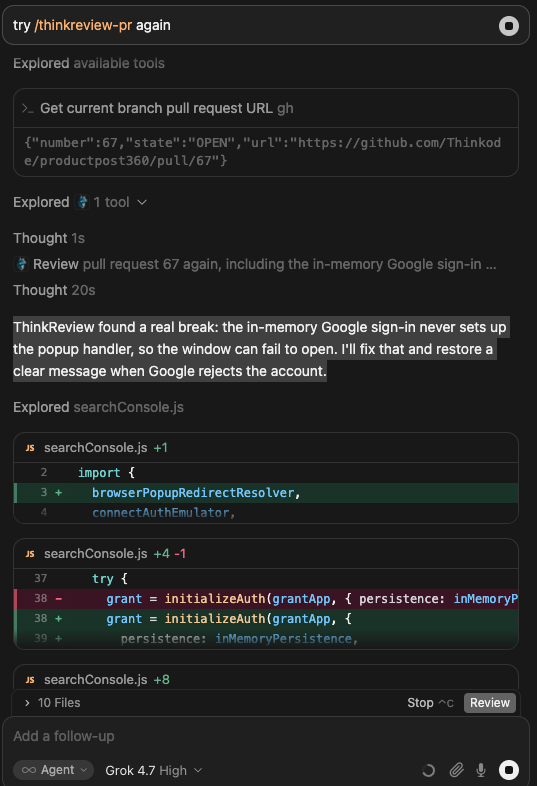Click the import { code line
This screenshot has width=537, height=786.
coord(266,473)
